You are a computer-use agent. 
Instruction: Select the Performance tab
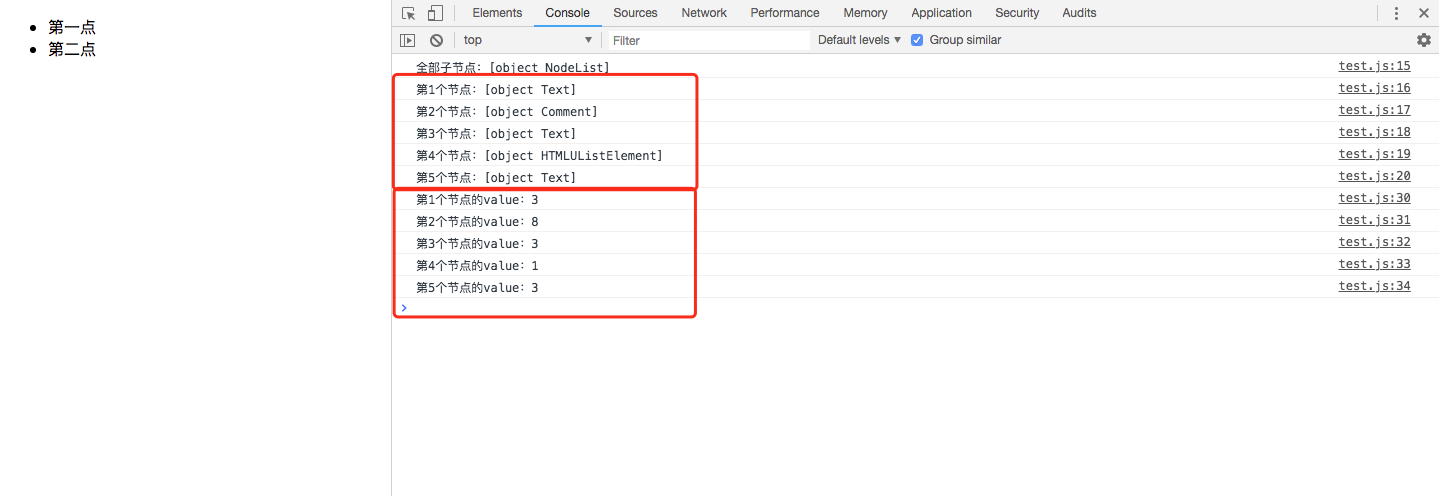785,13
